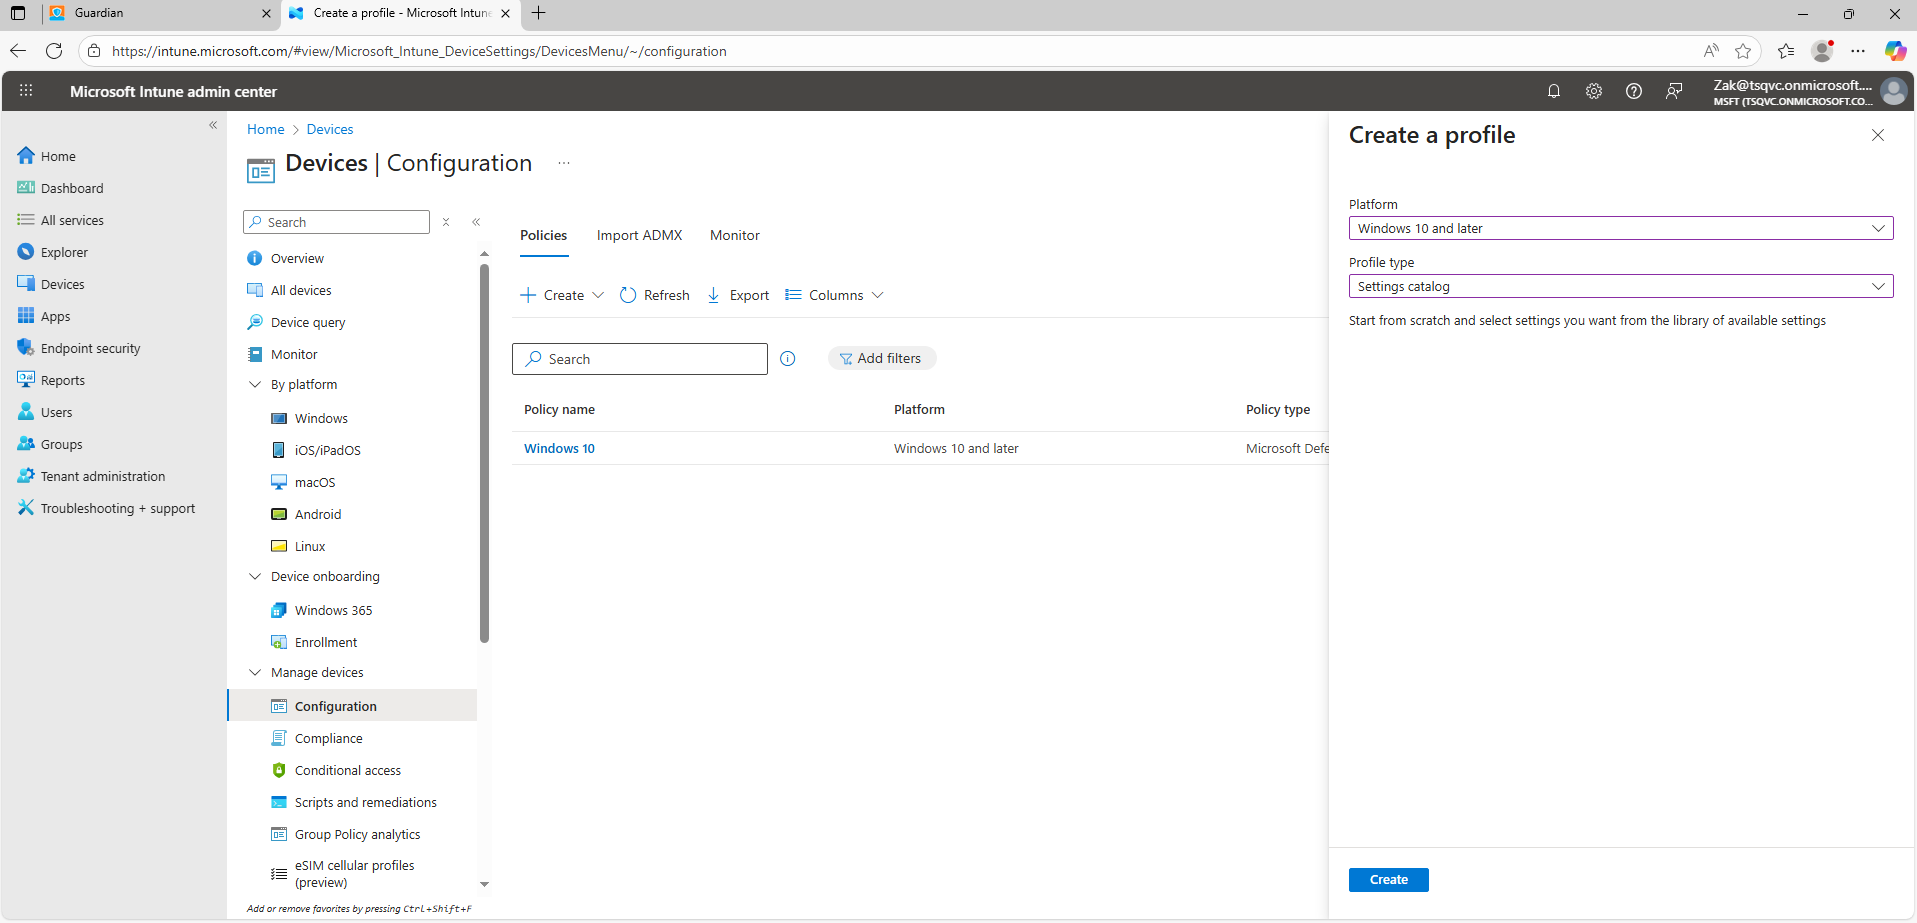The height and width of the screenshot is (923, 1917).
Task: Open the portal settings gear icon
Action: [1593, 91]
